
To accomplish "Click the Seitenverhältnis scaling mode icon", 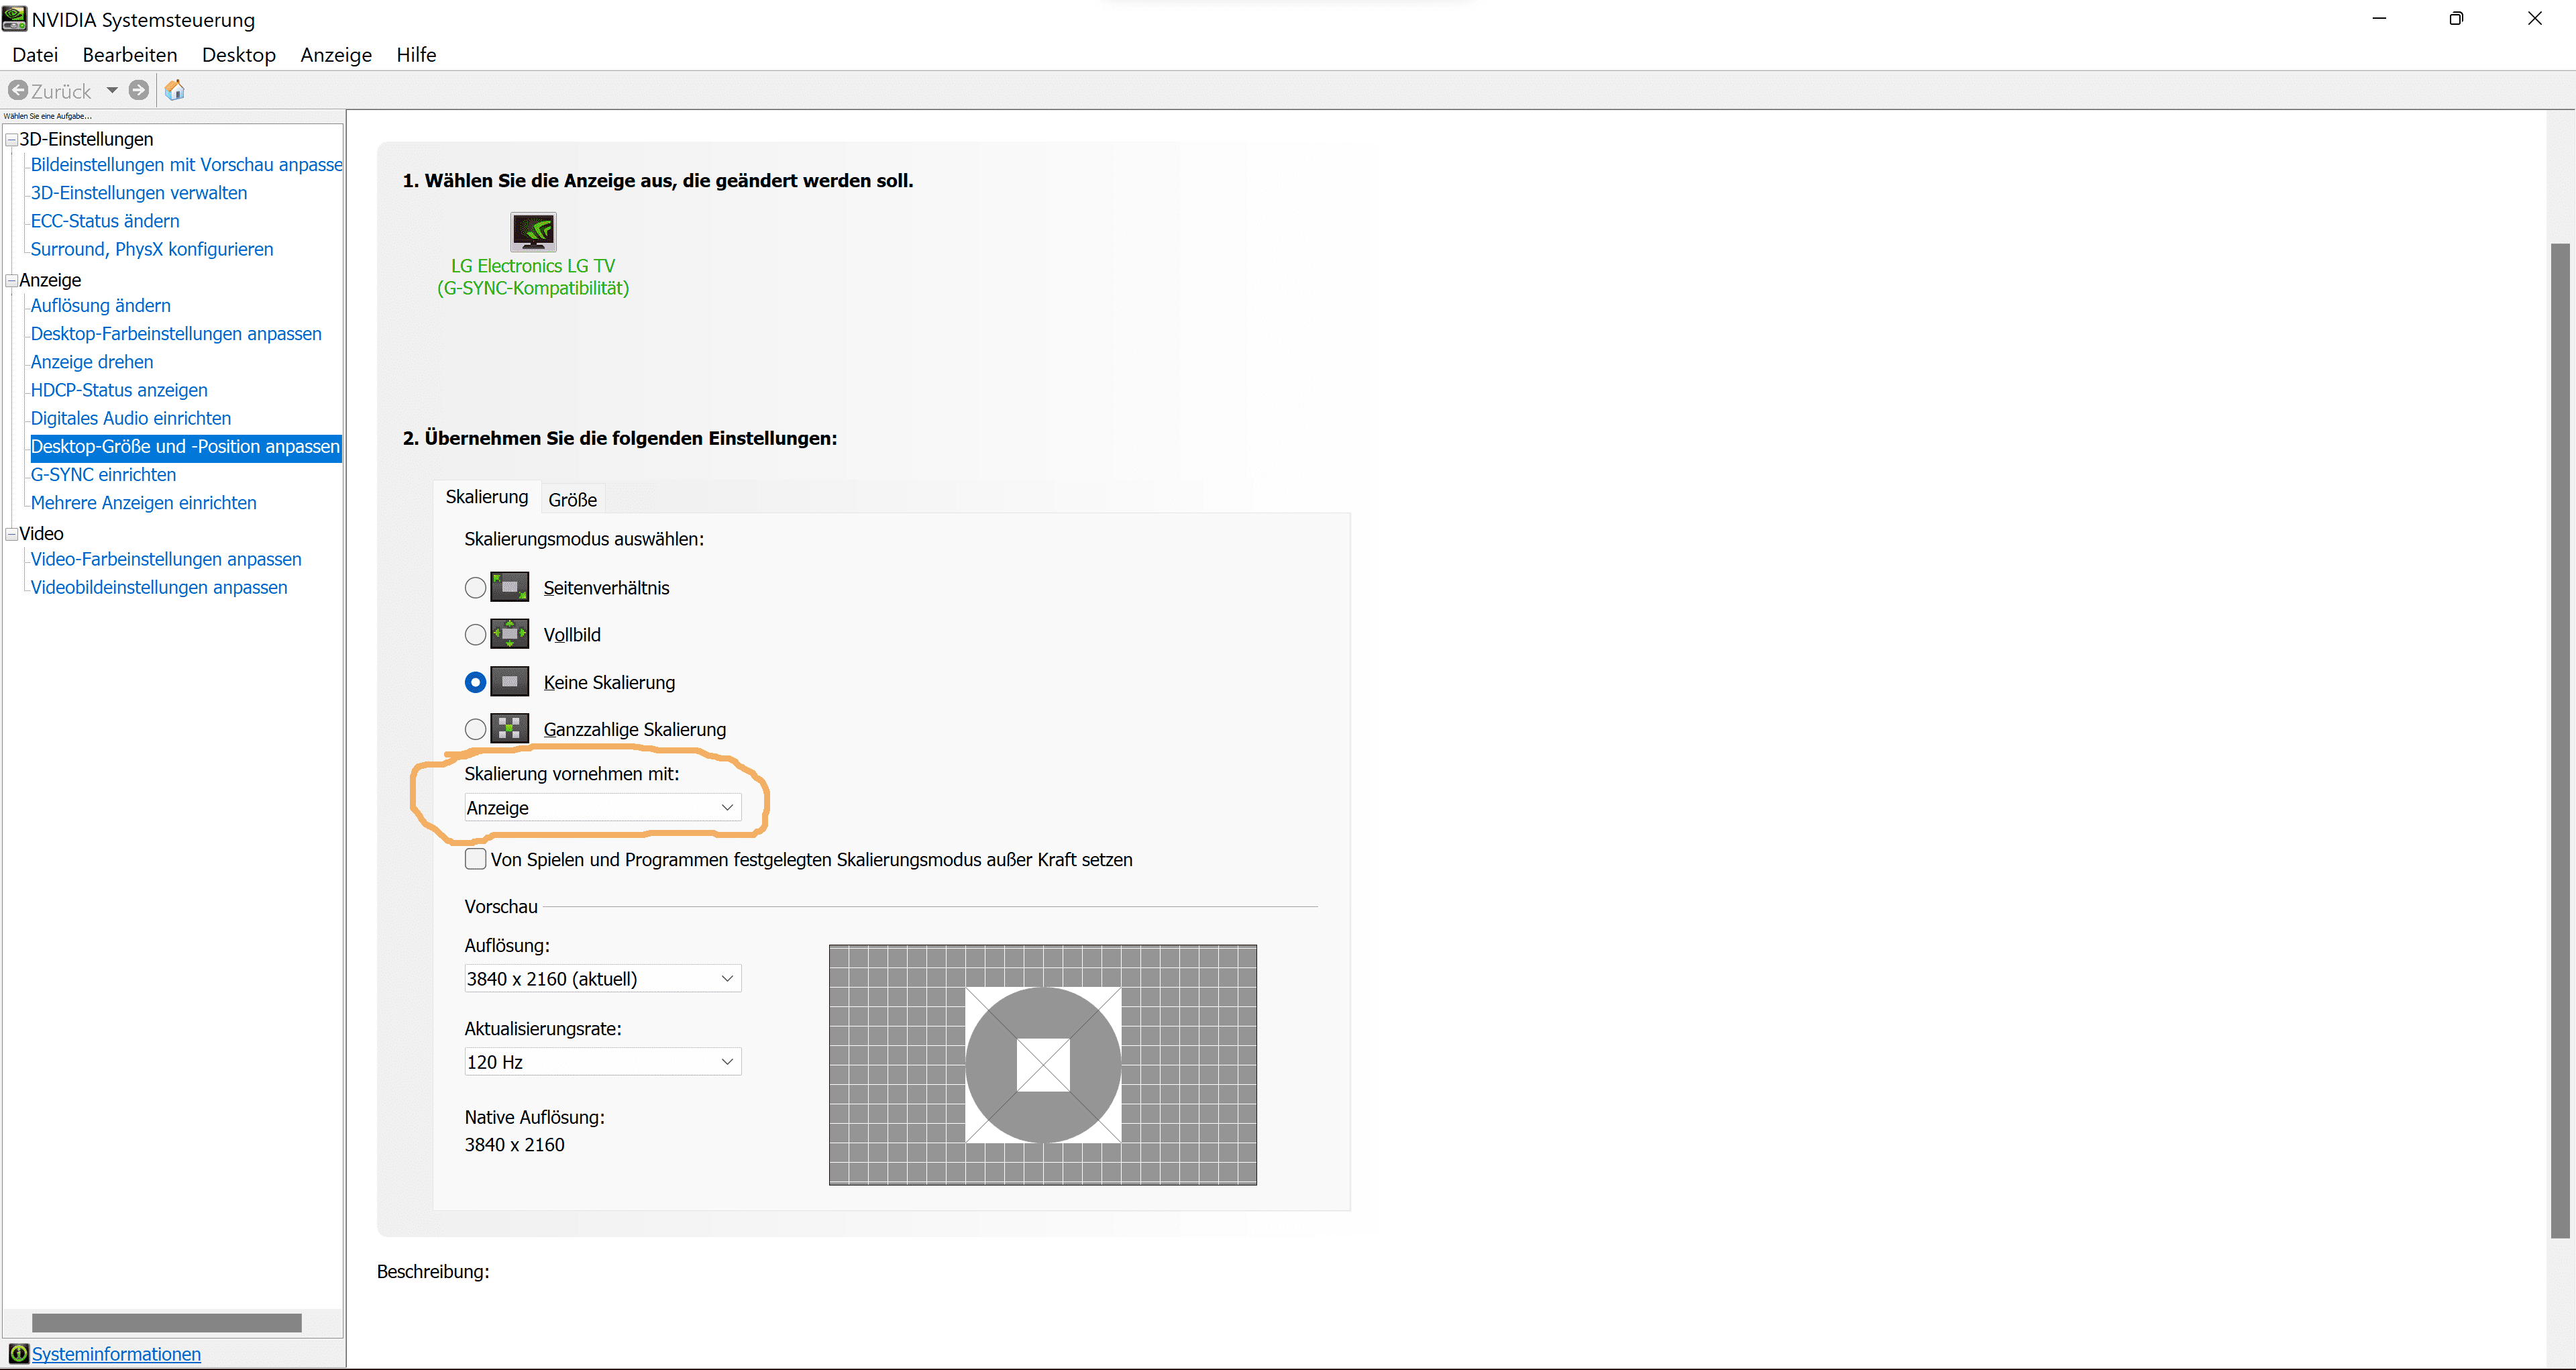I will pyautogui.click(x=509, y=588).
